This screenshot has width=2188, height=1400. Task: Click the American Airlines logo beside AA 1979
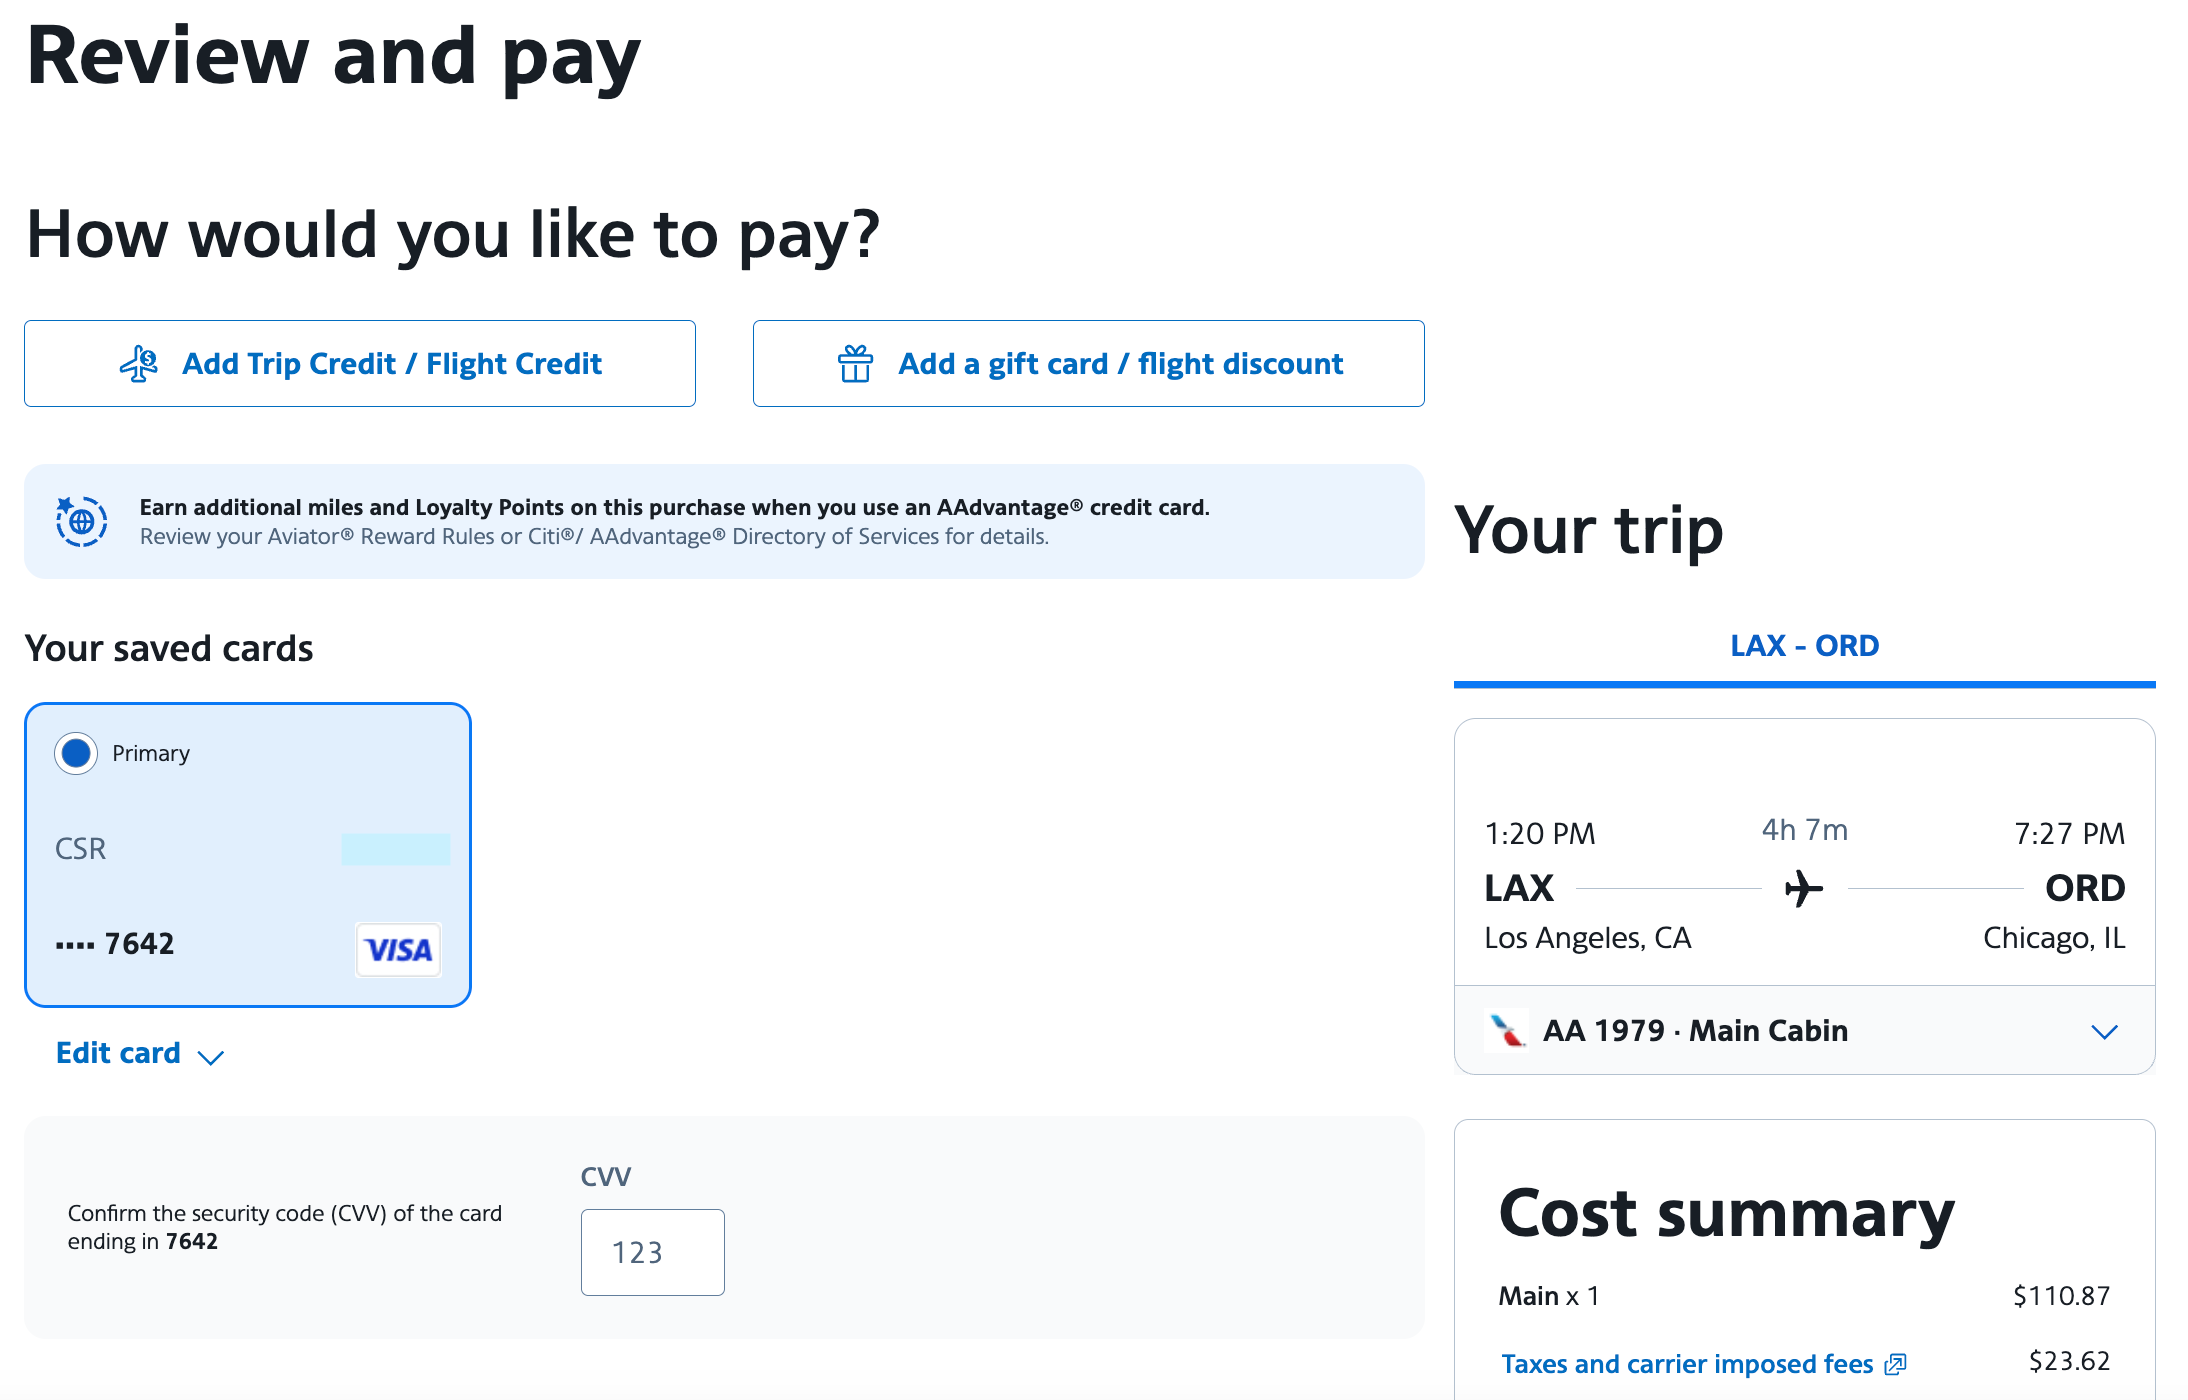(x=1506, y=1030)
